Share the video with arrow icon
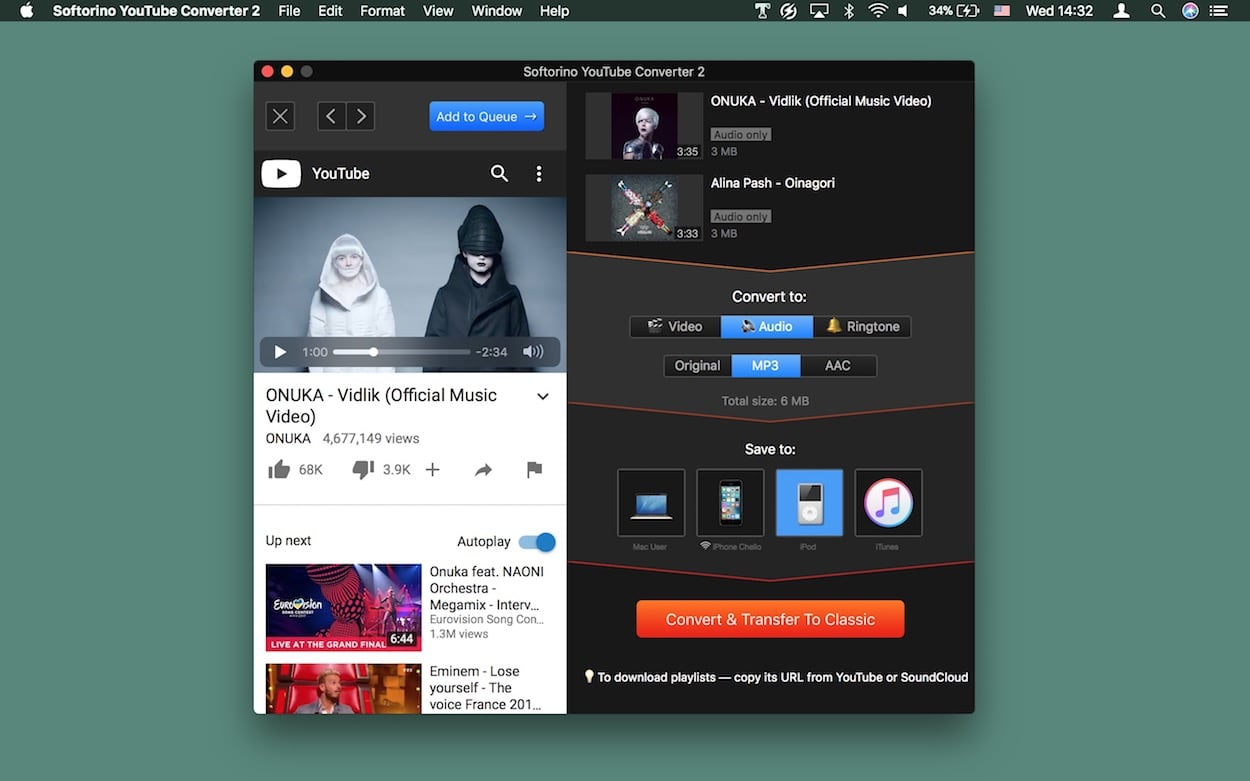 point(483,469)
